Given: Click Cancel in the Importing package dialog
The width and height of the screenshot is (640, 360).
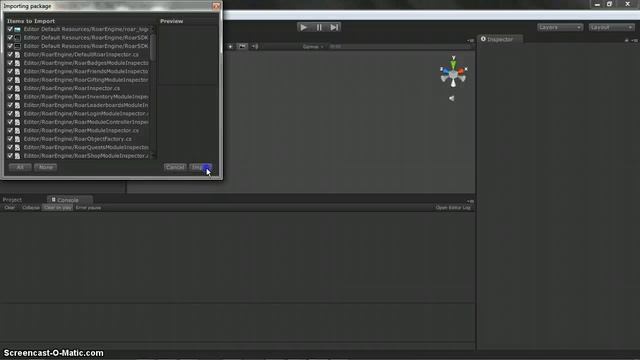Looking at the screenshot, I should pos(175,167).
